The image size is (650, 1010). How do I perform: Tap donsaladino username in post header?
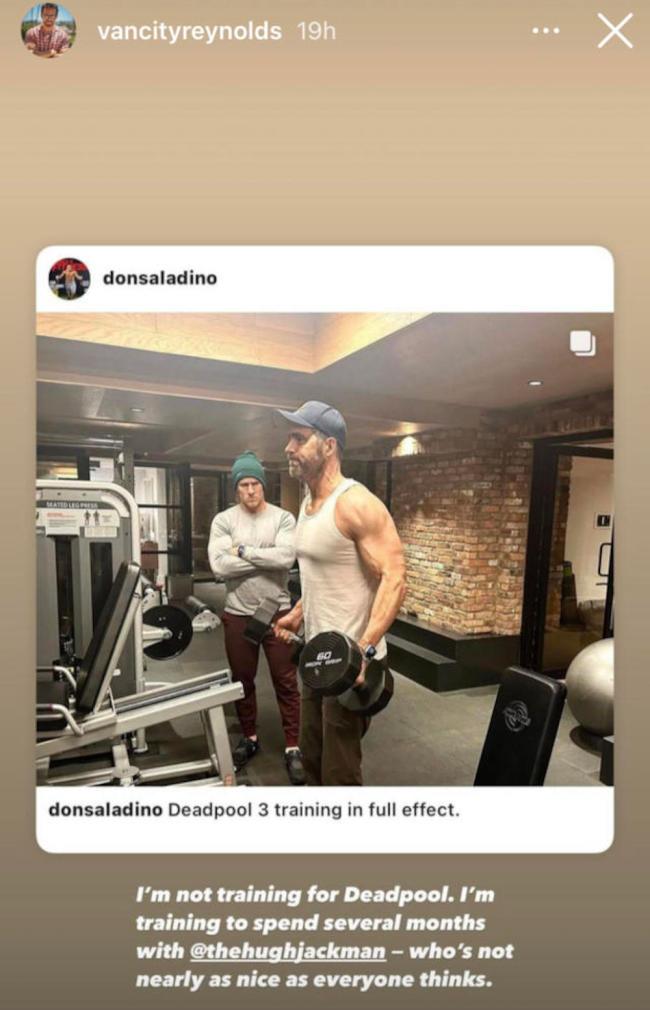(160, 278)
